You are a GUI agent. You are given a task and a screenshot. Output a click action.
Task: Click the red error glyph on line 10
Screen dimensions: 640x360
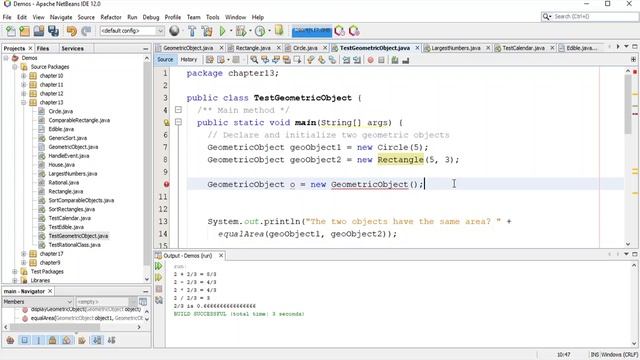click(167, 184)
